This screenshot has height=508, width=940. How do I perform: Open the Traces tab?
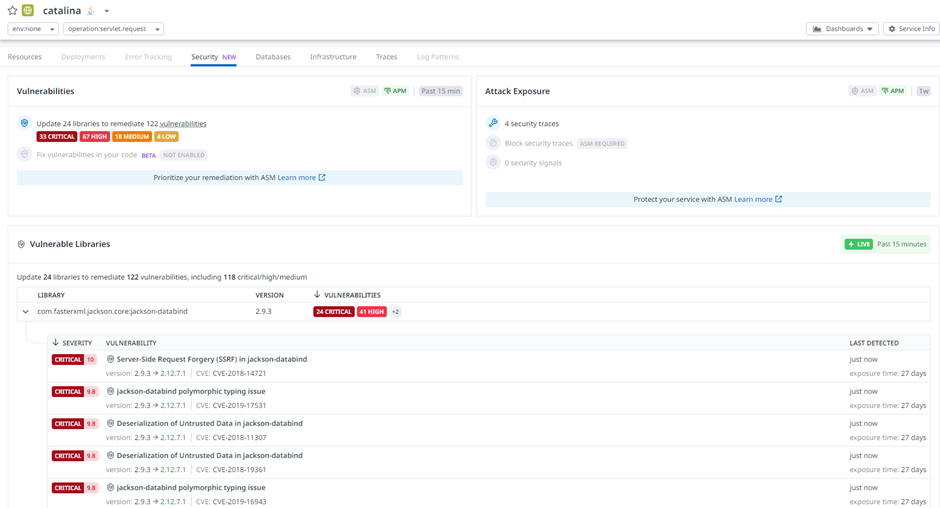point(387,57)
